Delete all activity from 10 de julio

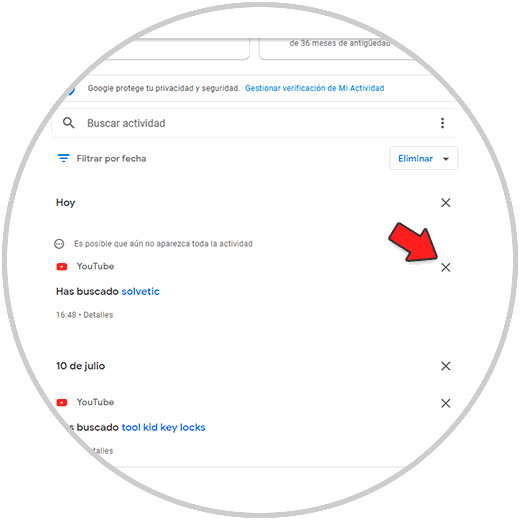point(446,366)
